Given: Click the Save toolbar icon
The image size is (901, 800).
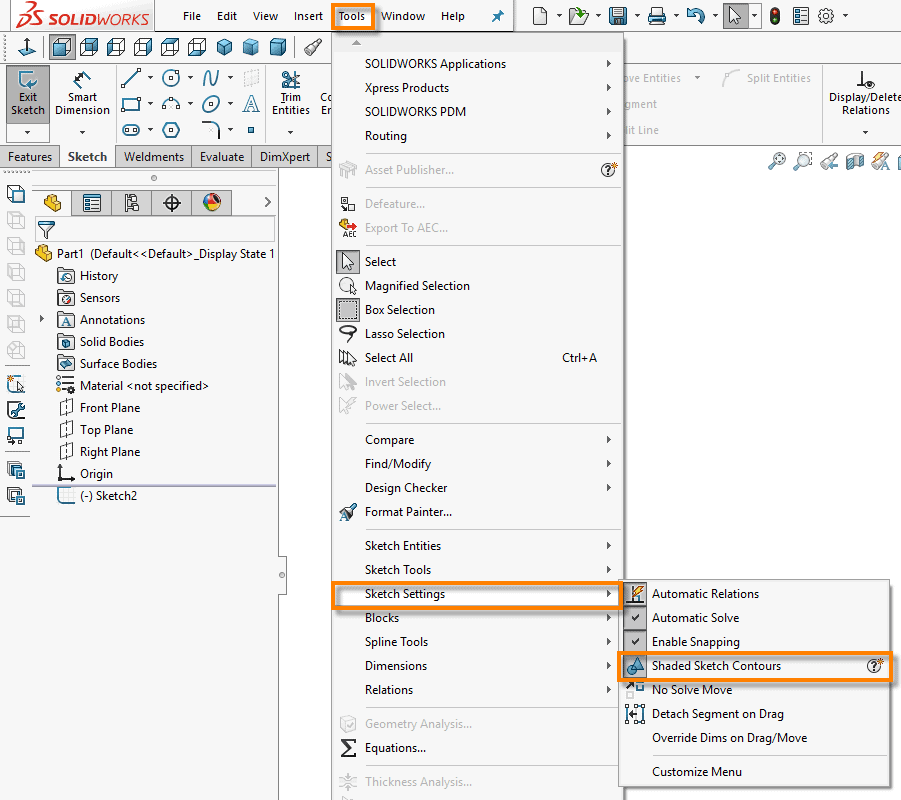Looking at the screenshot, I should (618, 16).
